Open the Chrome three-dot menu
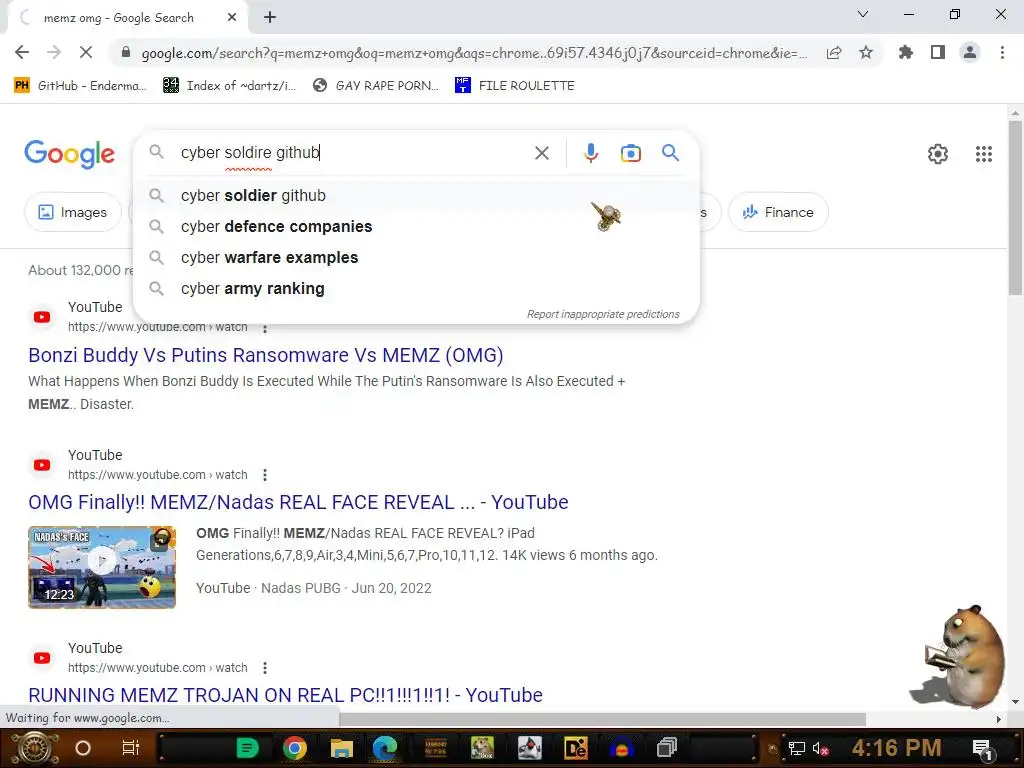Viewport: 1024px width, 768px height. (x=1002, y=52)
